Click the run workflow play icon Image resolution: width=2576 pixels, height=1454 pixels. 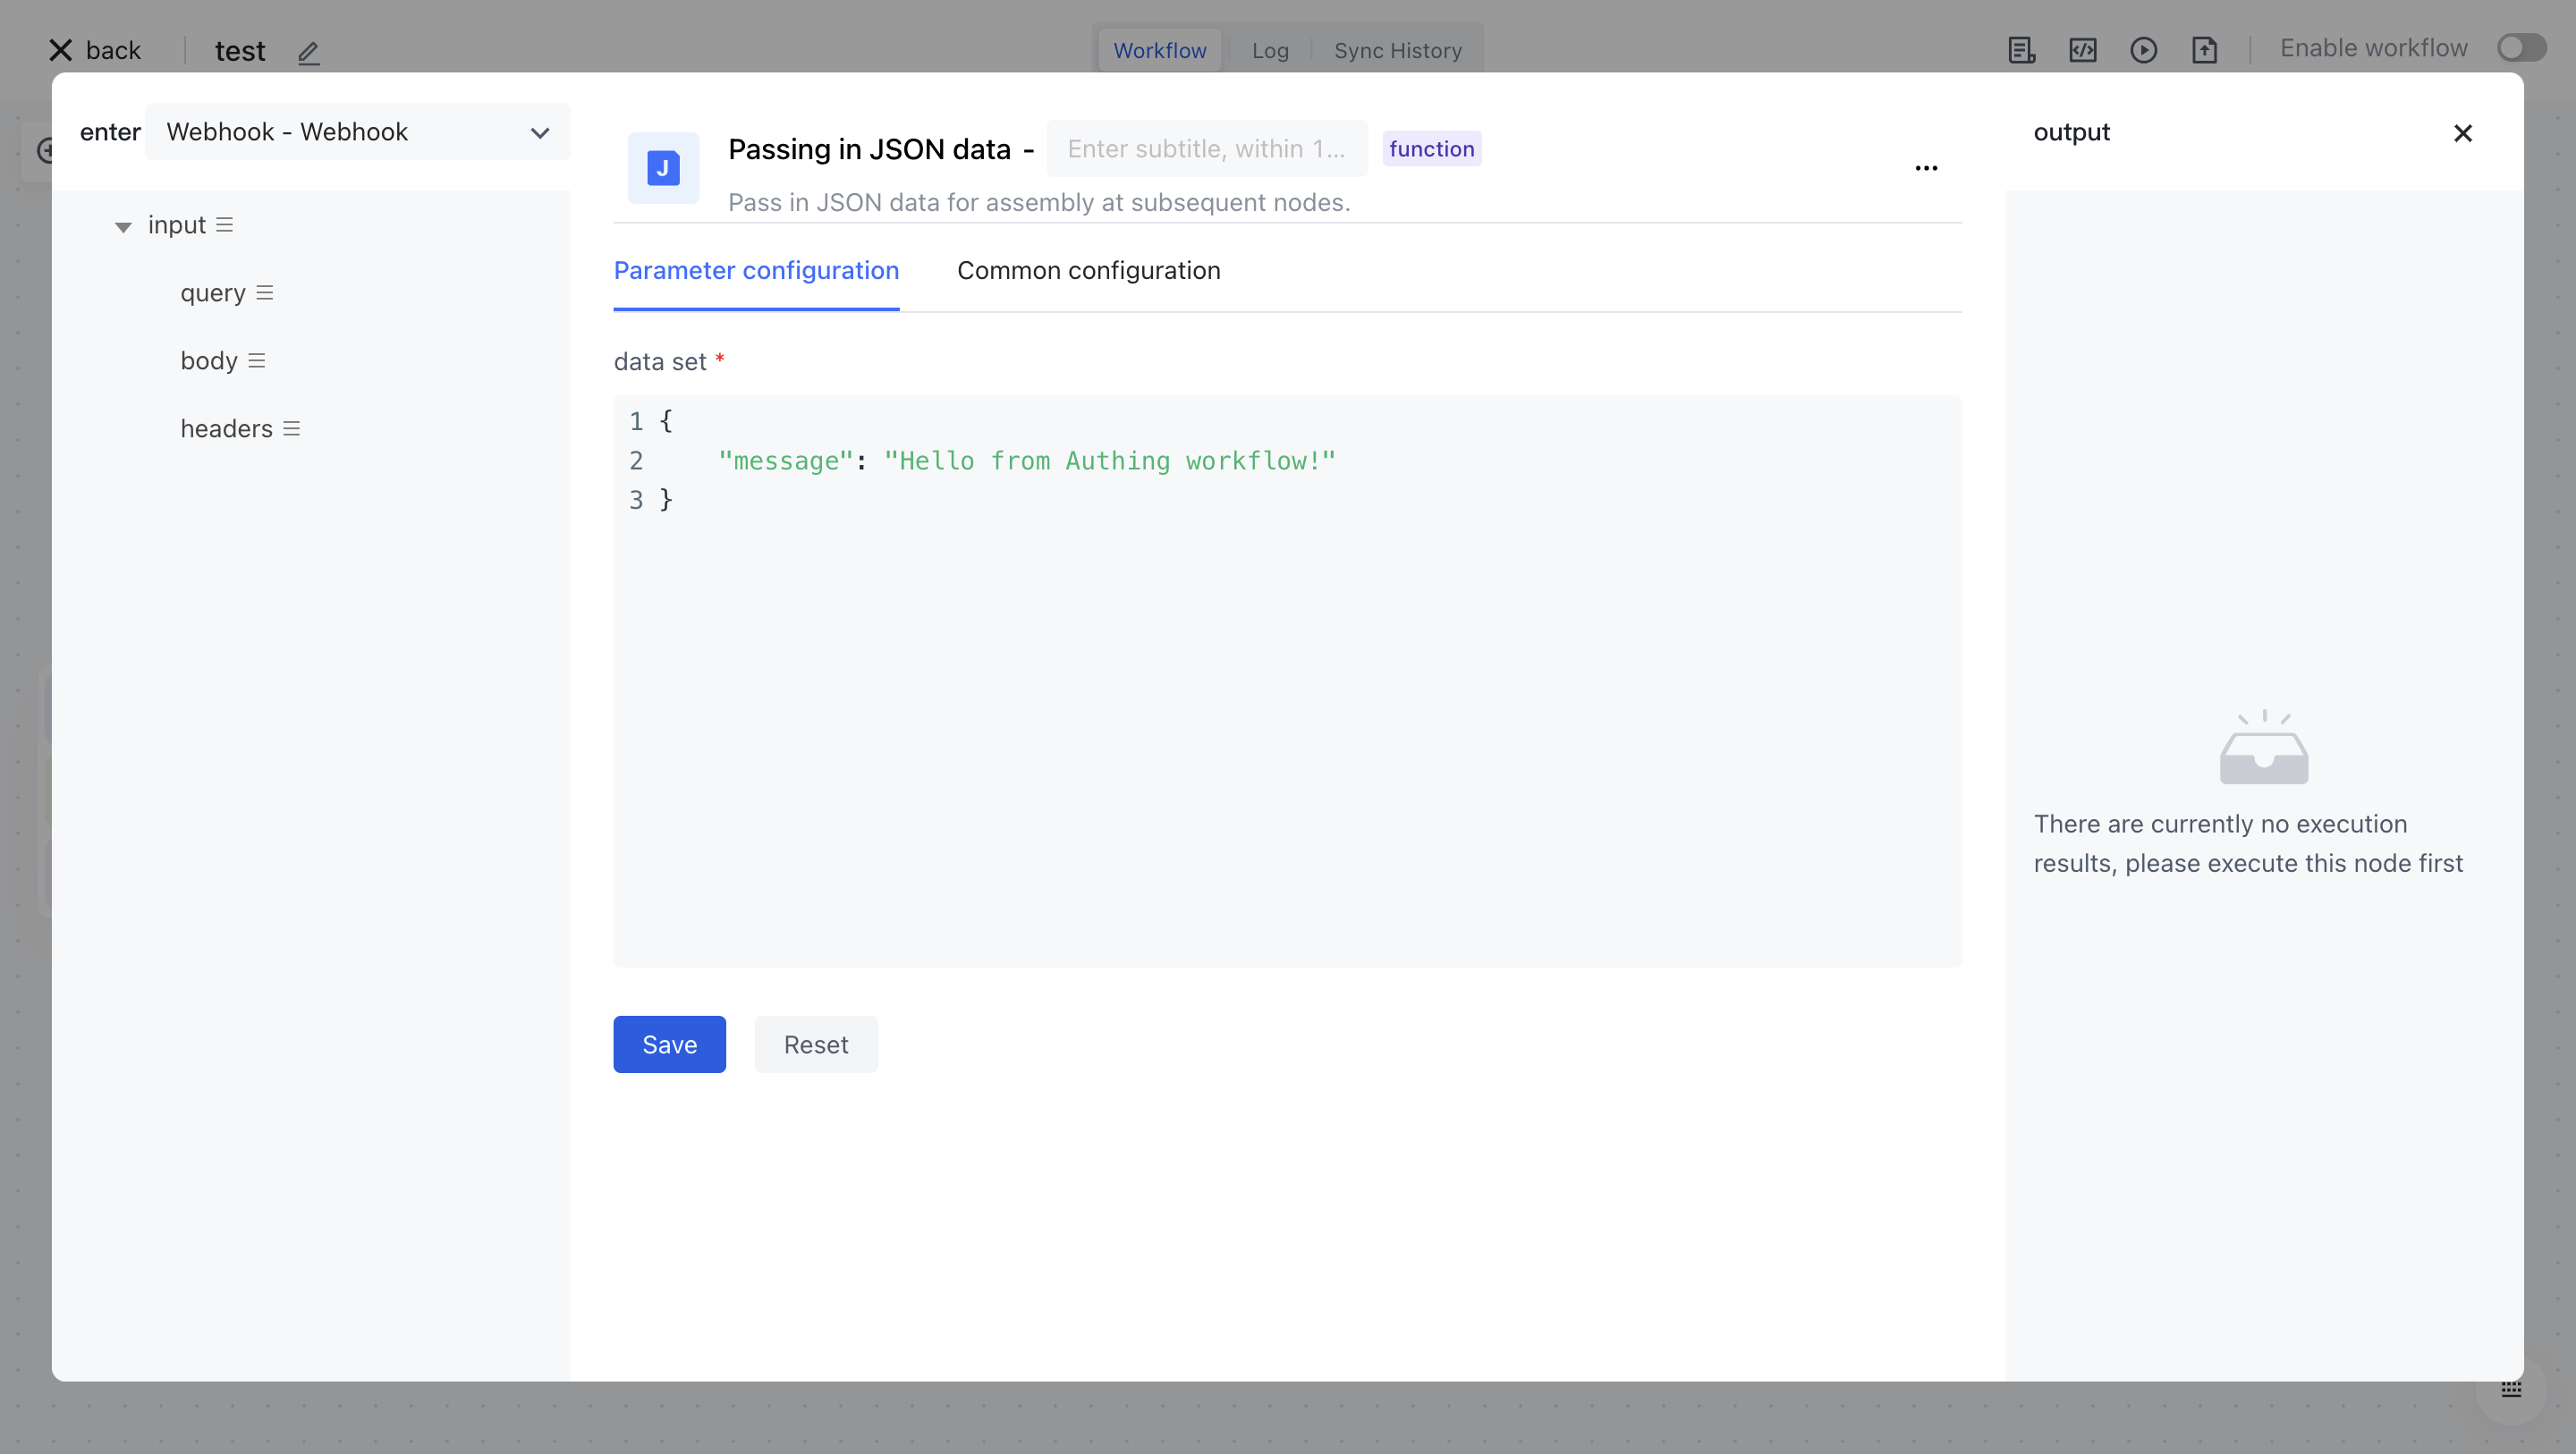pos(2143,50)
